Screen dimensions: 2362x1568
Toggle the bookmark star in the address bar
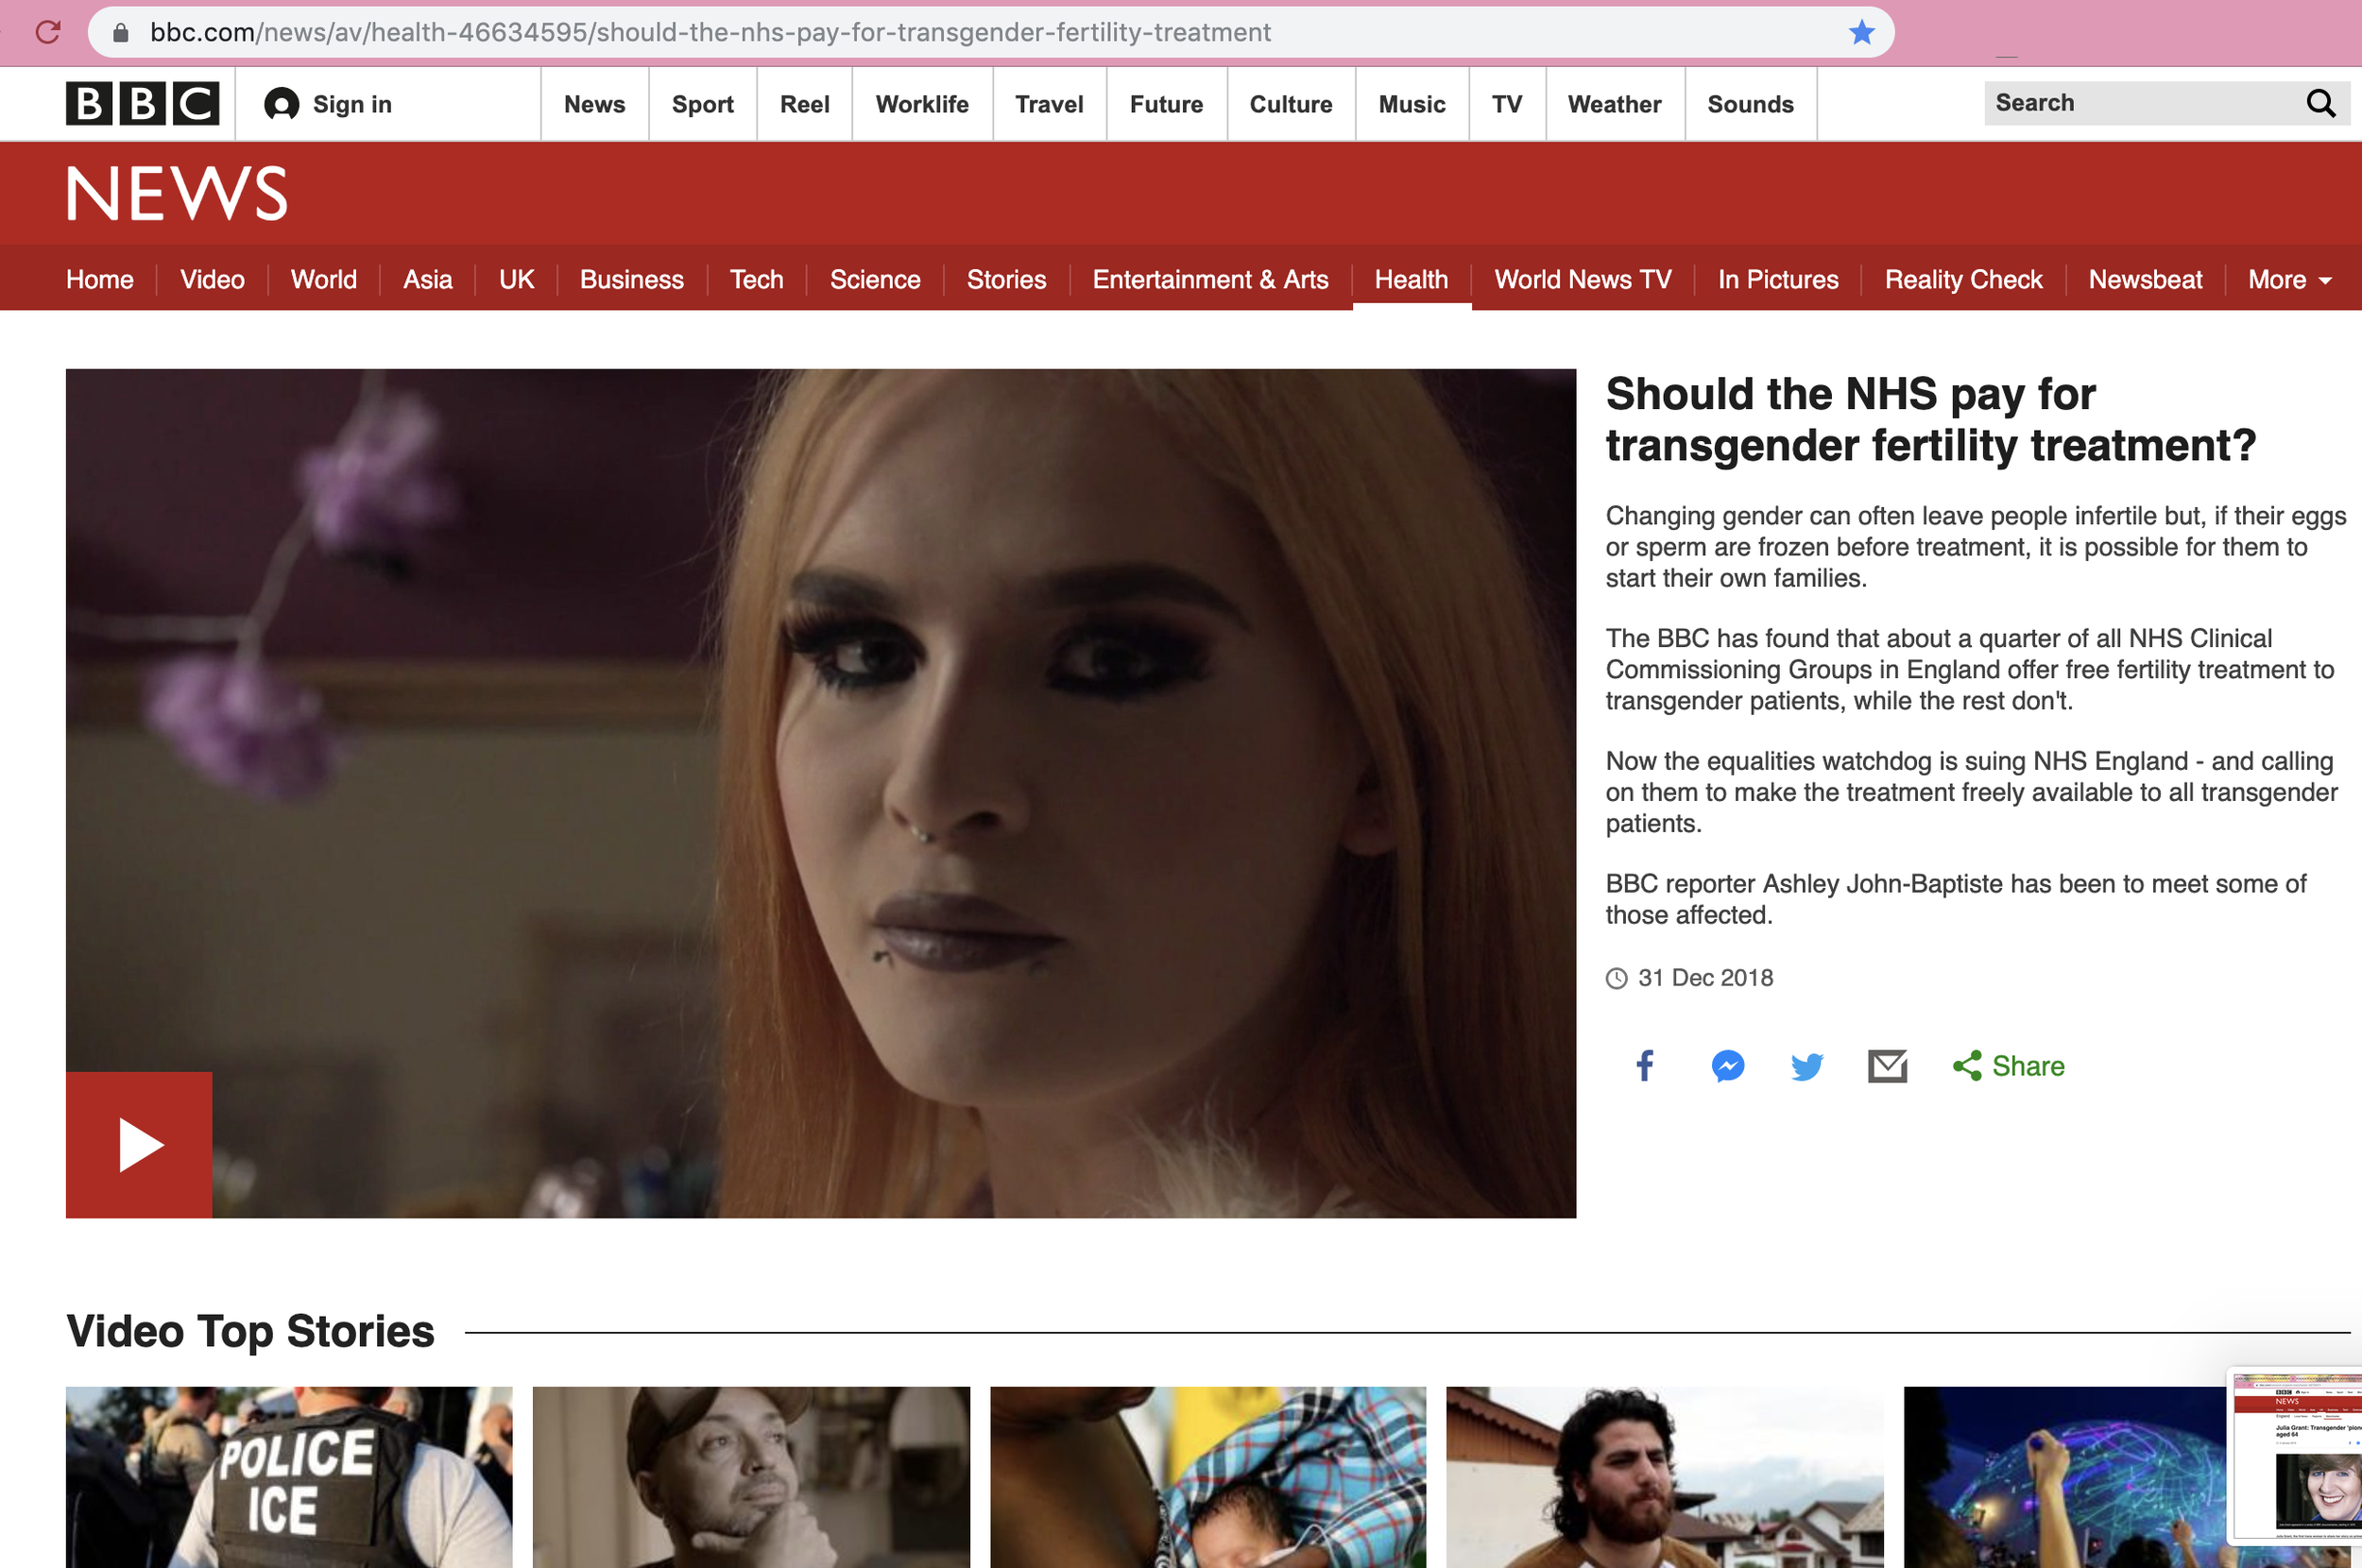coord(1861,32)
